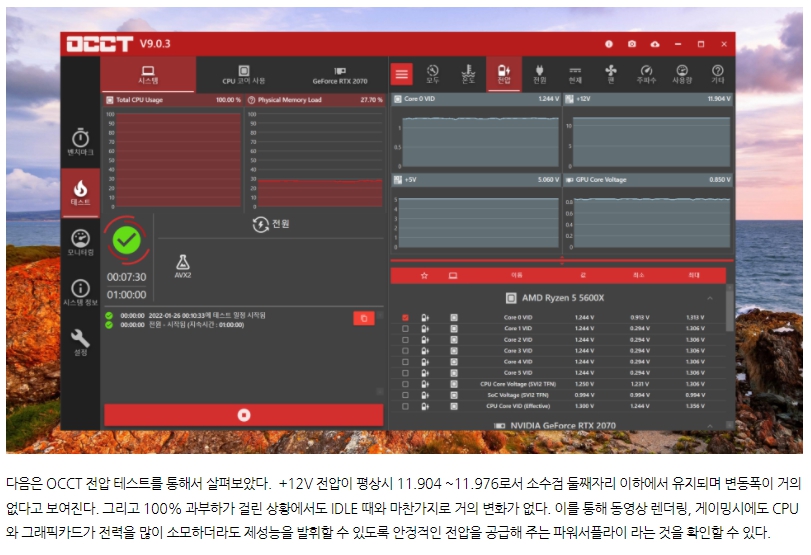Switch to the CPU 코어 사용 tab
811x555 pixels.
pyautogui.click(x=244, y=74)
